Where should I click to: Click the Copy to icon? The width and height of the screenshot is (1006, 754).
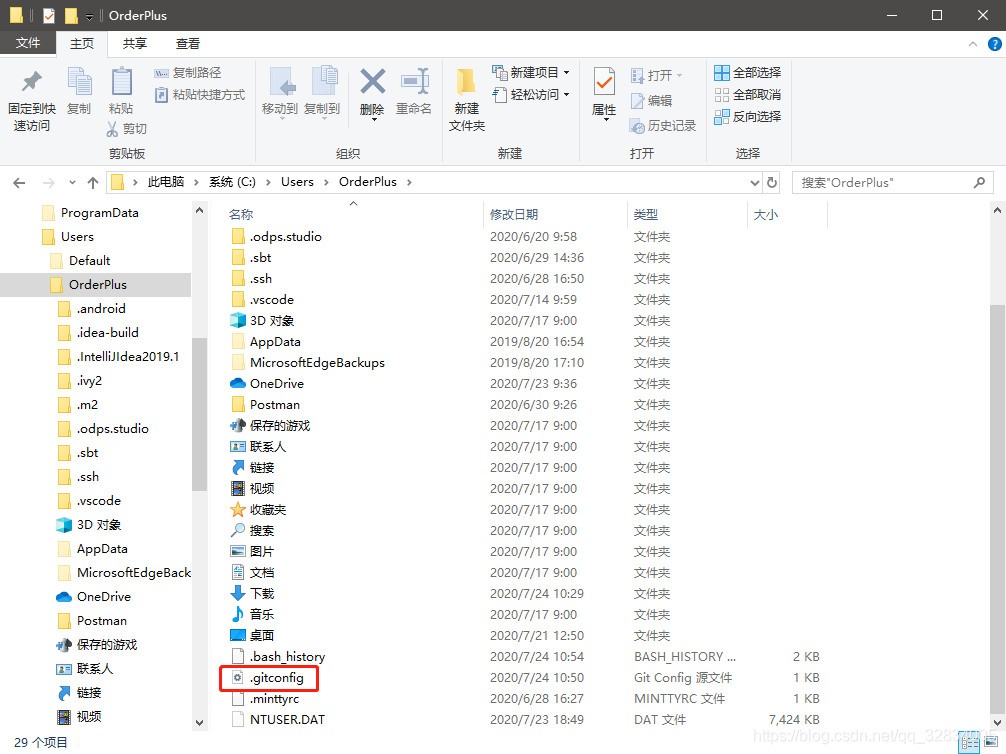point(324,81)
